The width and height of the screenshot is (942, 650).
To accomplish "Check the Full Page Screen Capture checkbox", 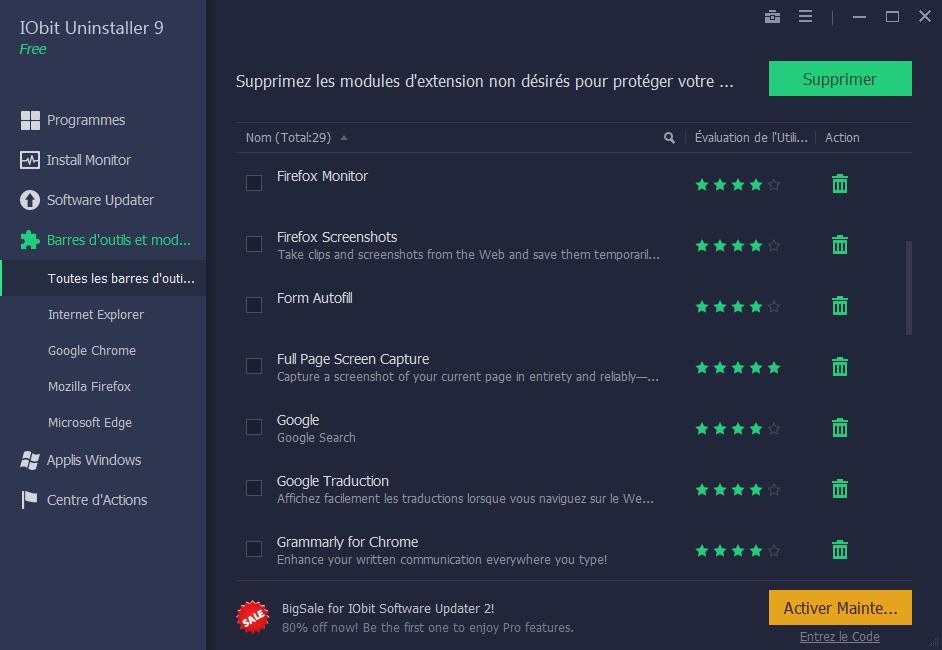I will 254,366.
